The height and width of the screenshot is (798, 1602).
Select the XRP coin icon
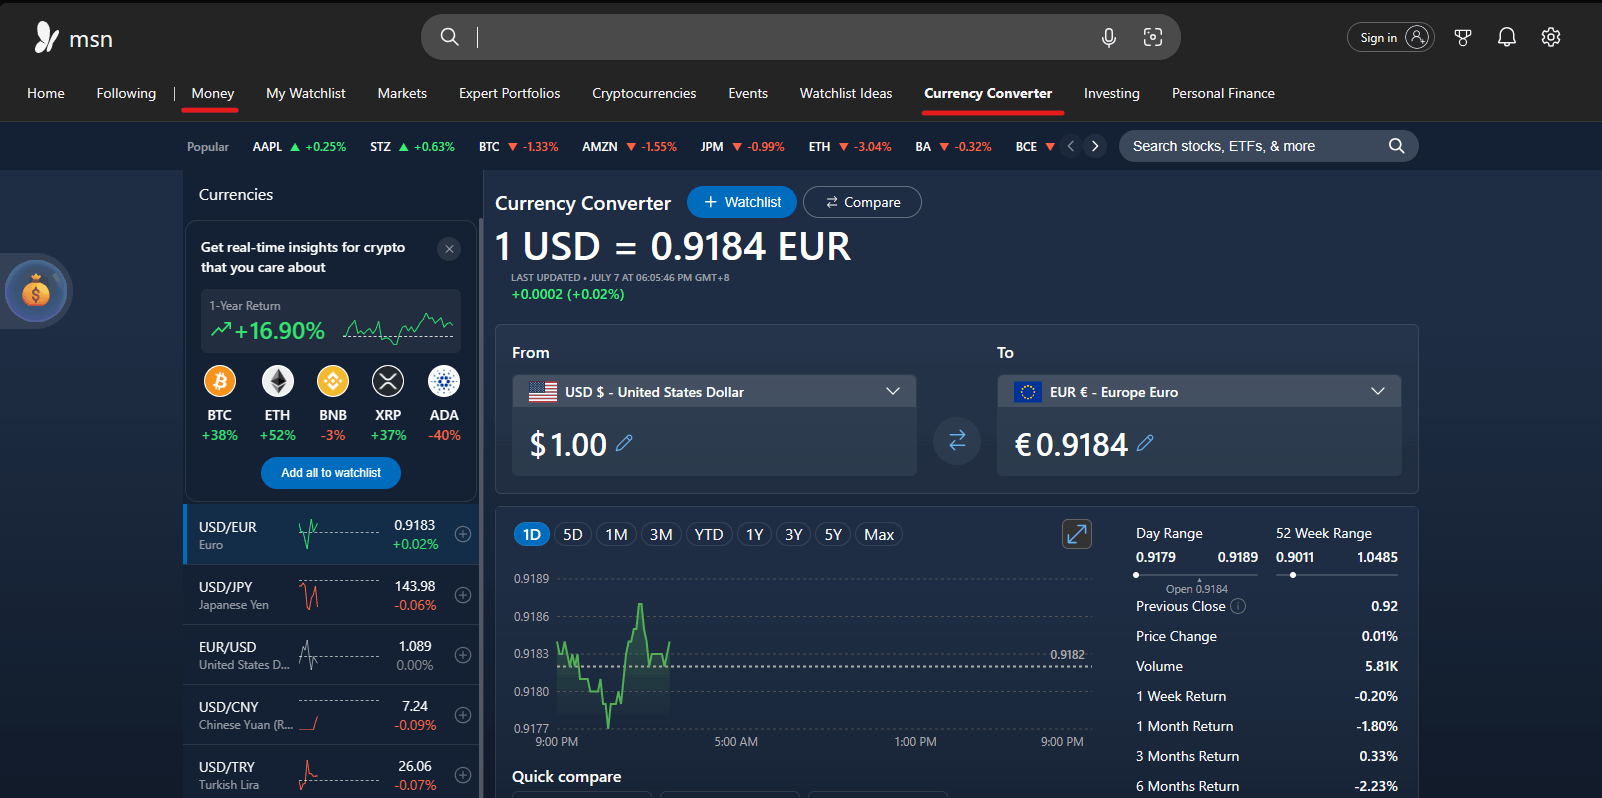click(x=388, y=381)
